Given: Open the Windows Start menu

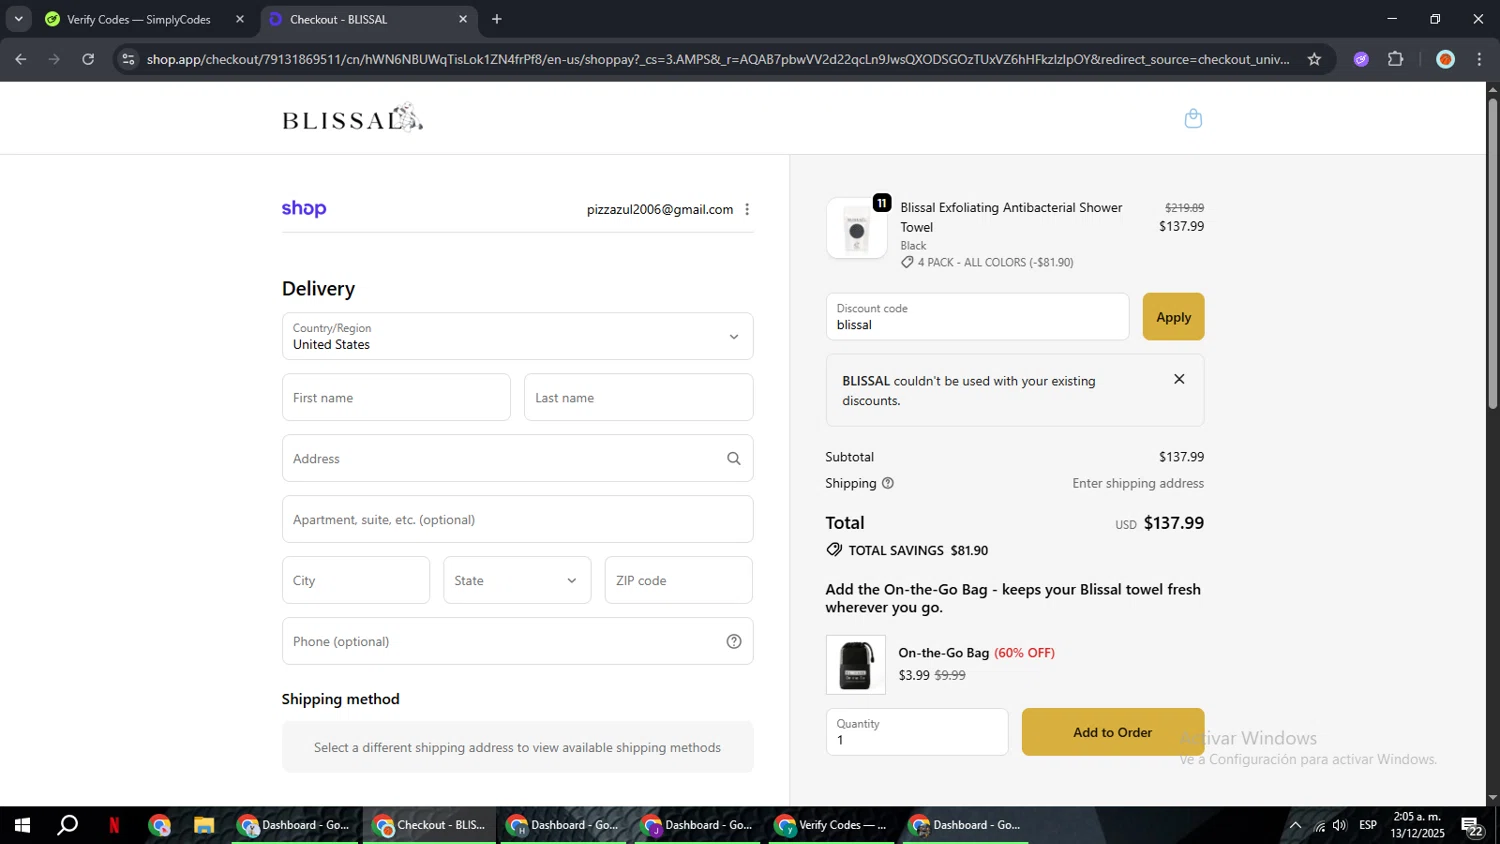Looking at the screenshot, I should coord(22,825).
